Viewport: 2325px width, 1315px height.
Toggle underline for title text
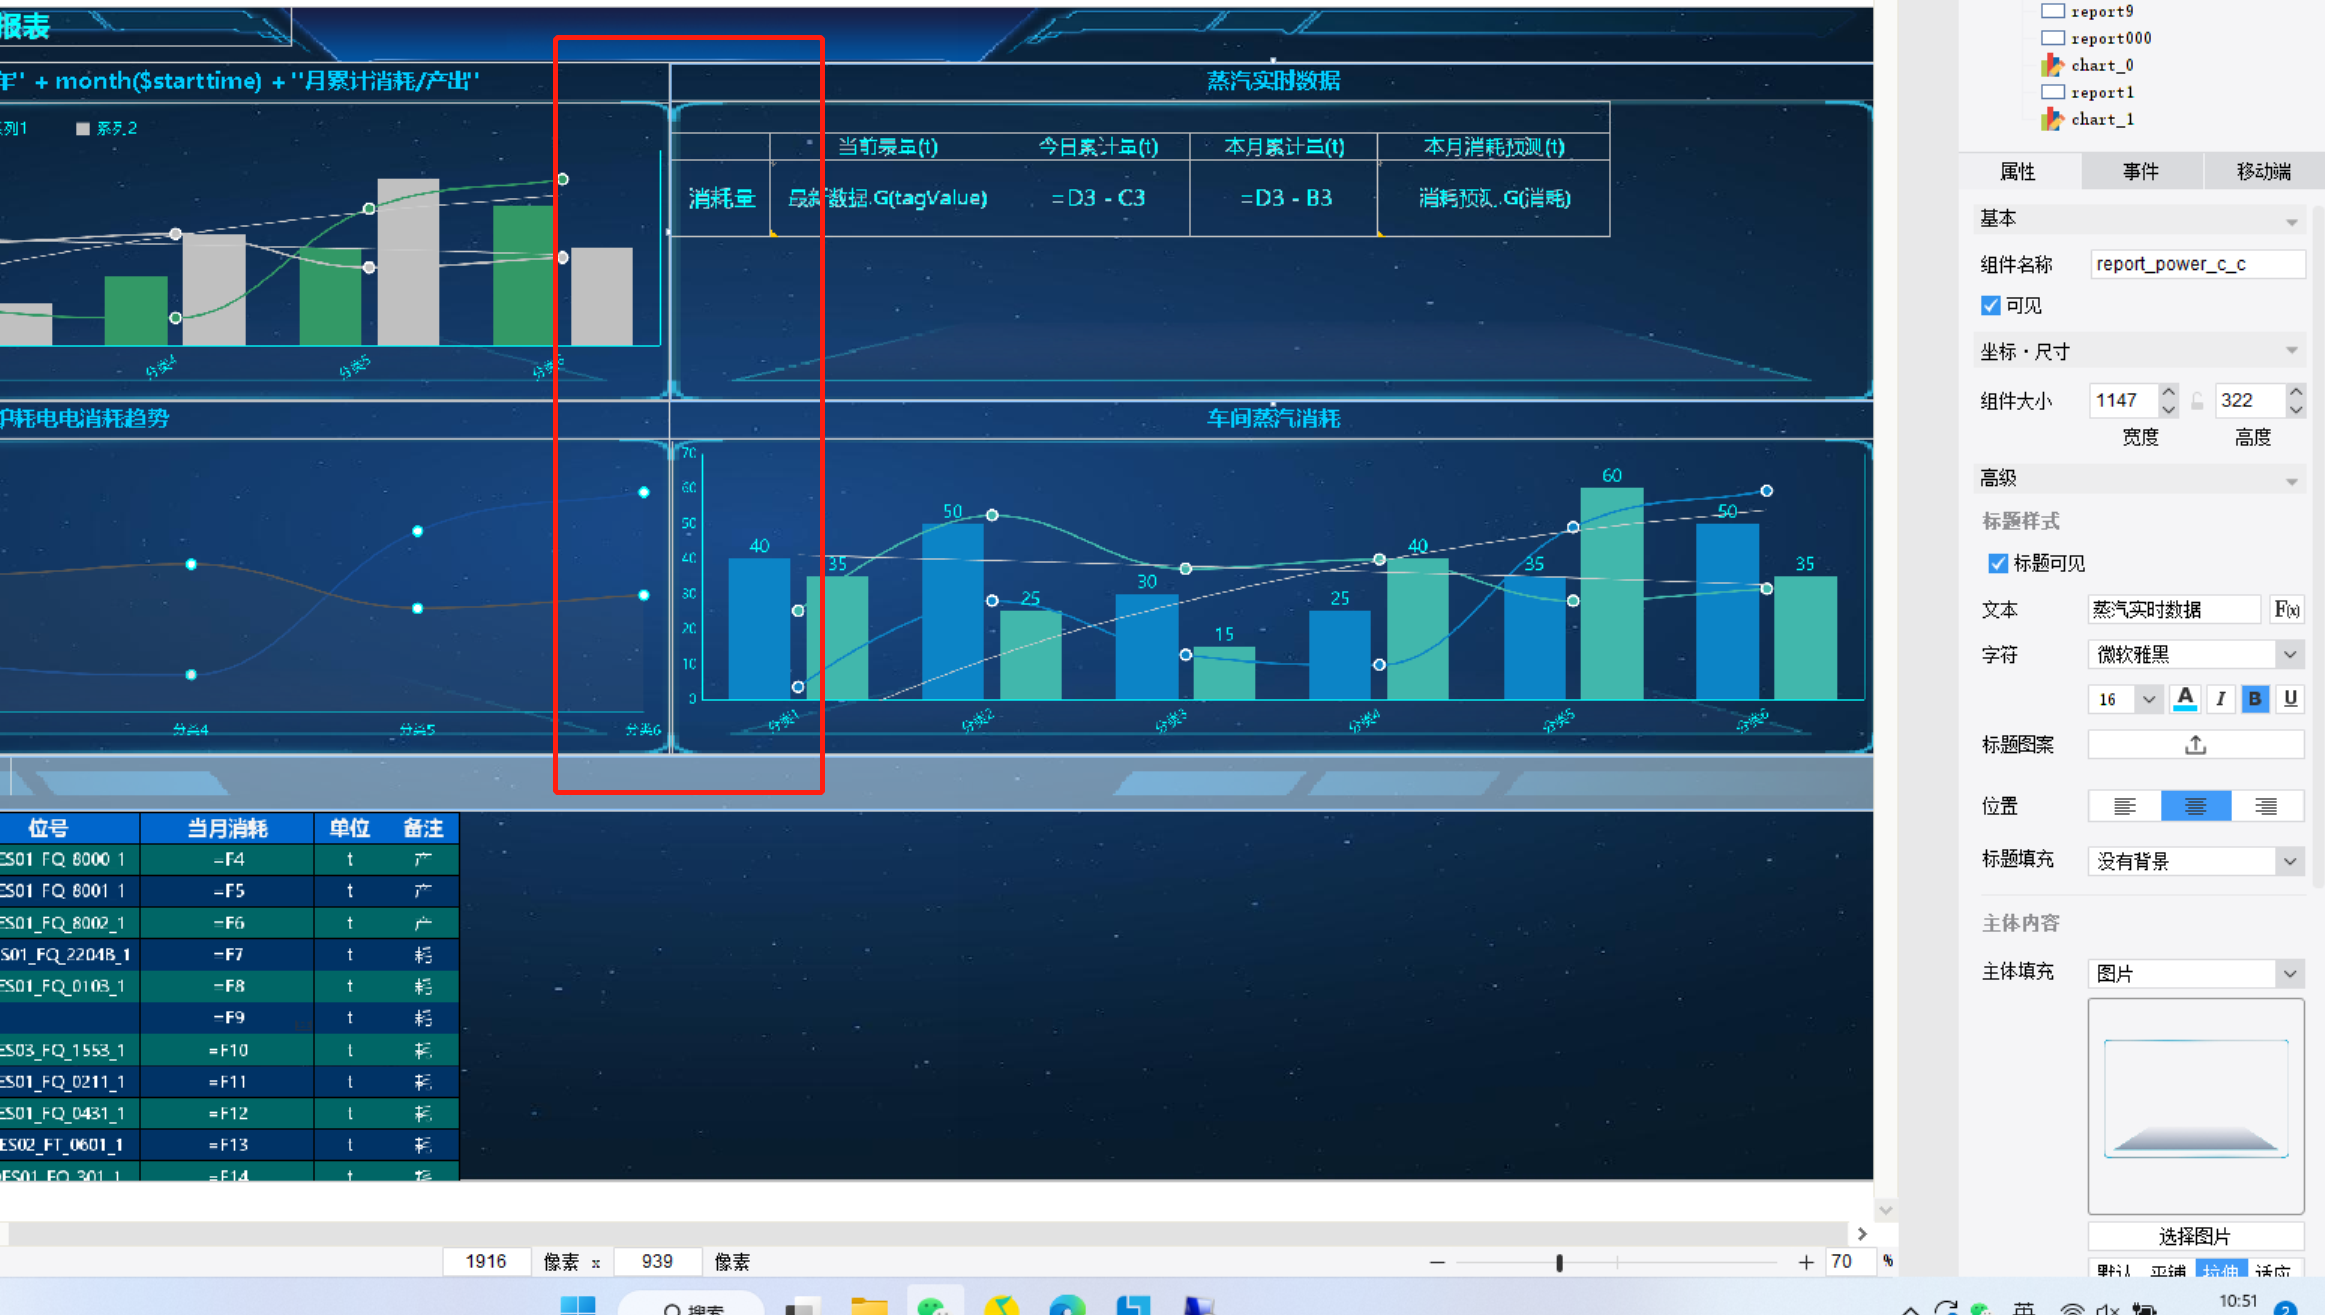[2290, 699]
